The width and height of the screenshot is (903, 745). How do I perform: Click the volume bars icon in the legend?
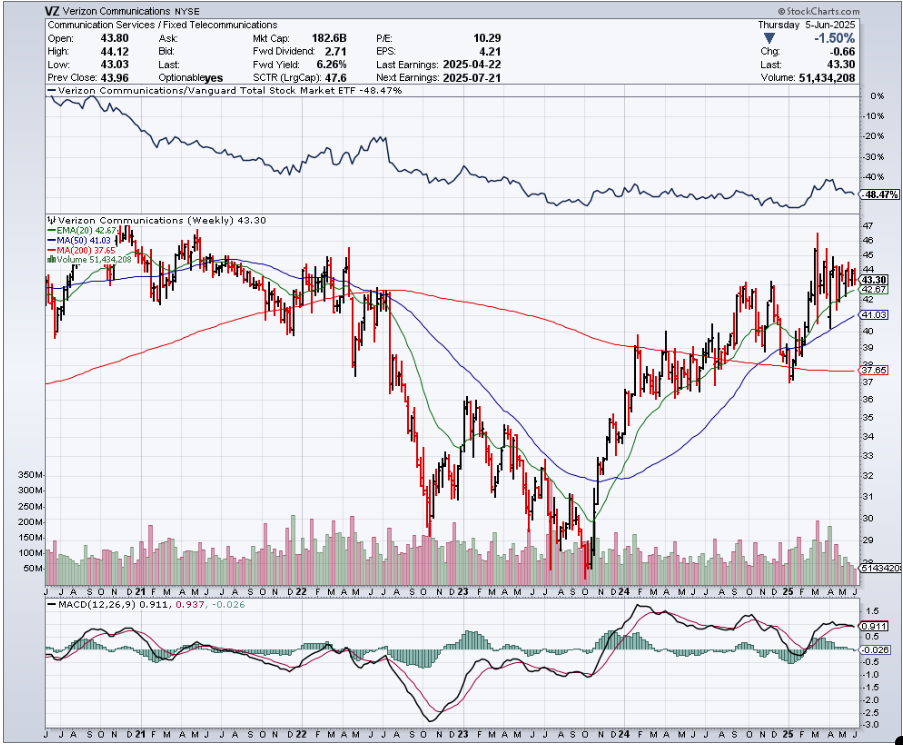pyautogui.click(x=52, y=260)
